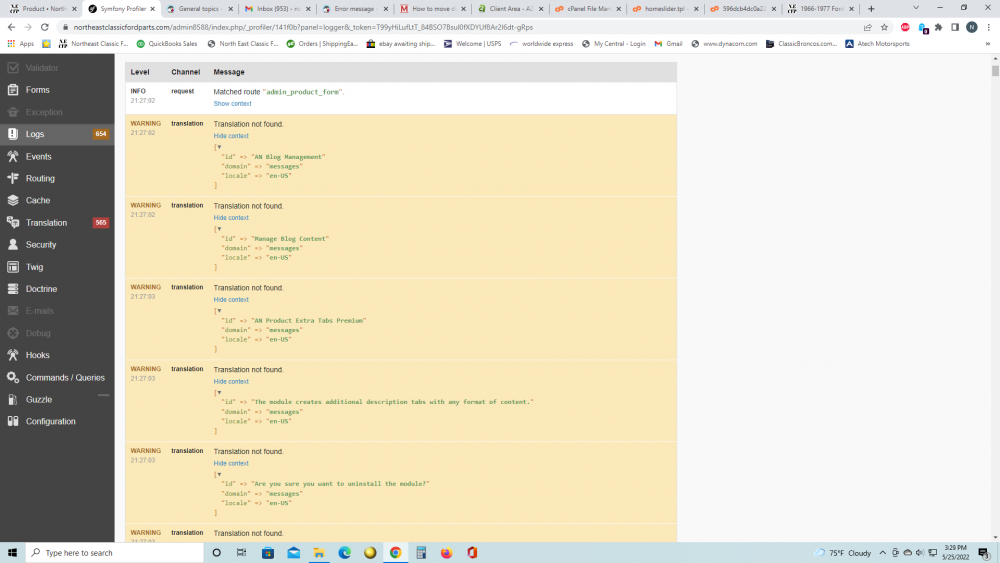The image size is (1000, 563).
Task: Open a new browser tab with plus button
Action: 871,9
